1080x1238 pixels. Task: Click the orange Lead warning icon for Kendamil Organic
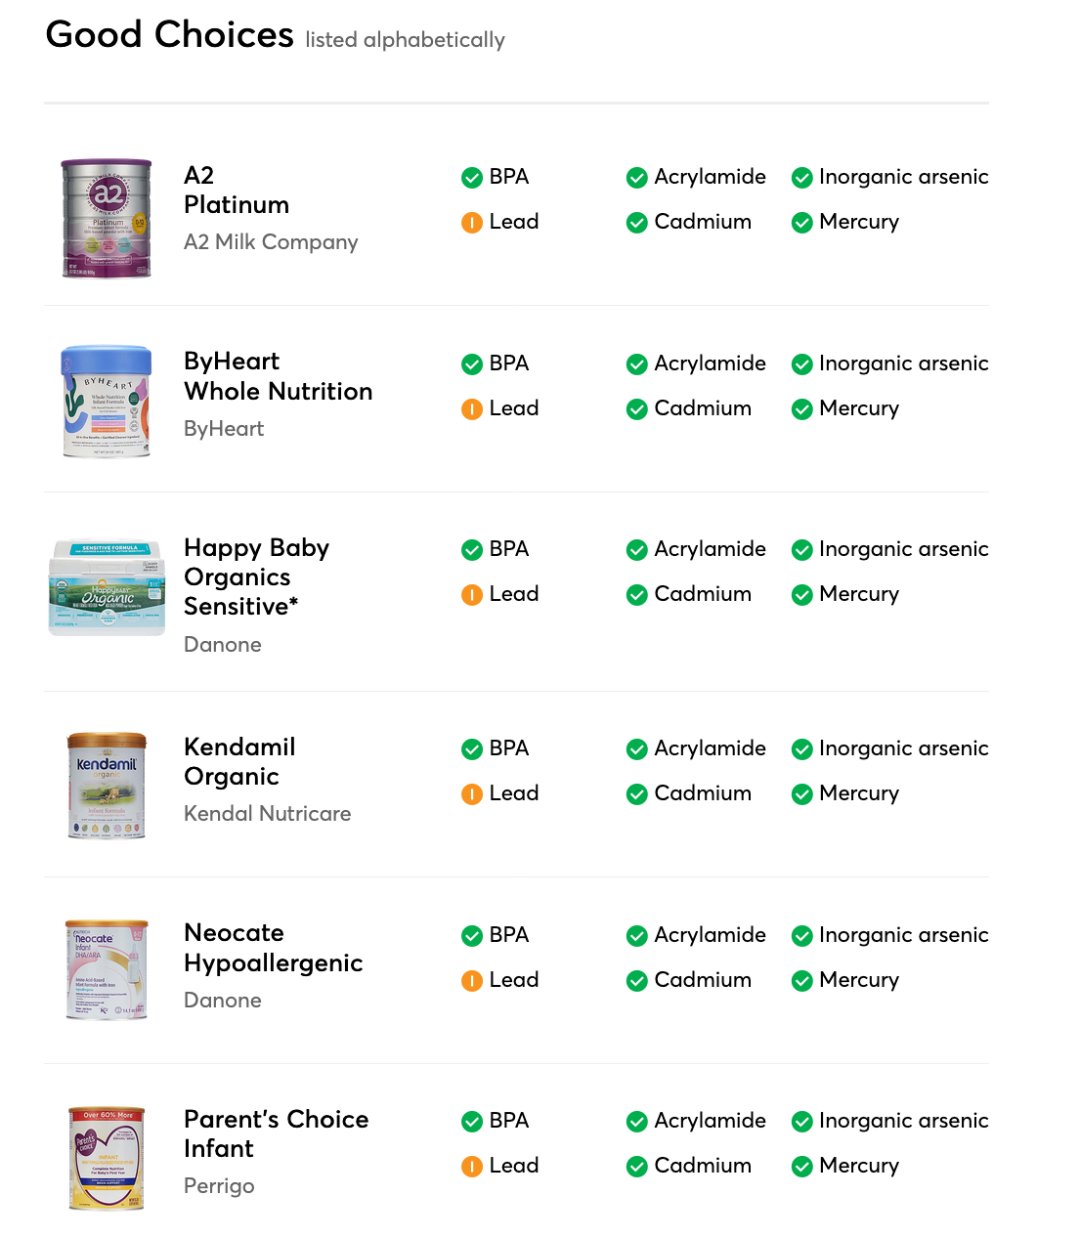[x=472, y=795]
